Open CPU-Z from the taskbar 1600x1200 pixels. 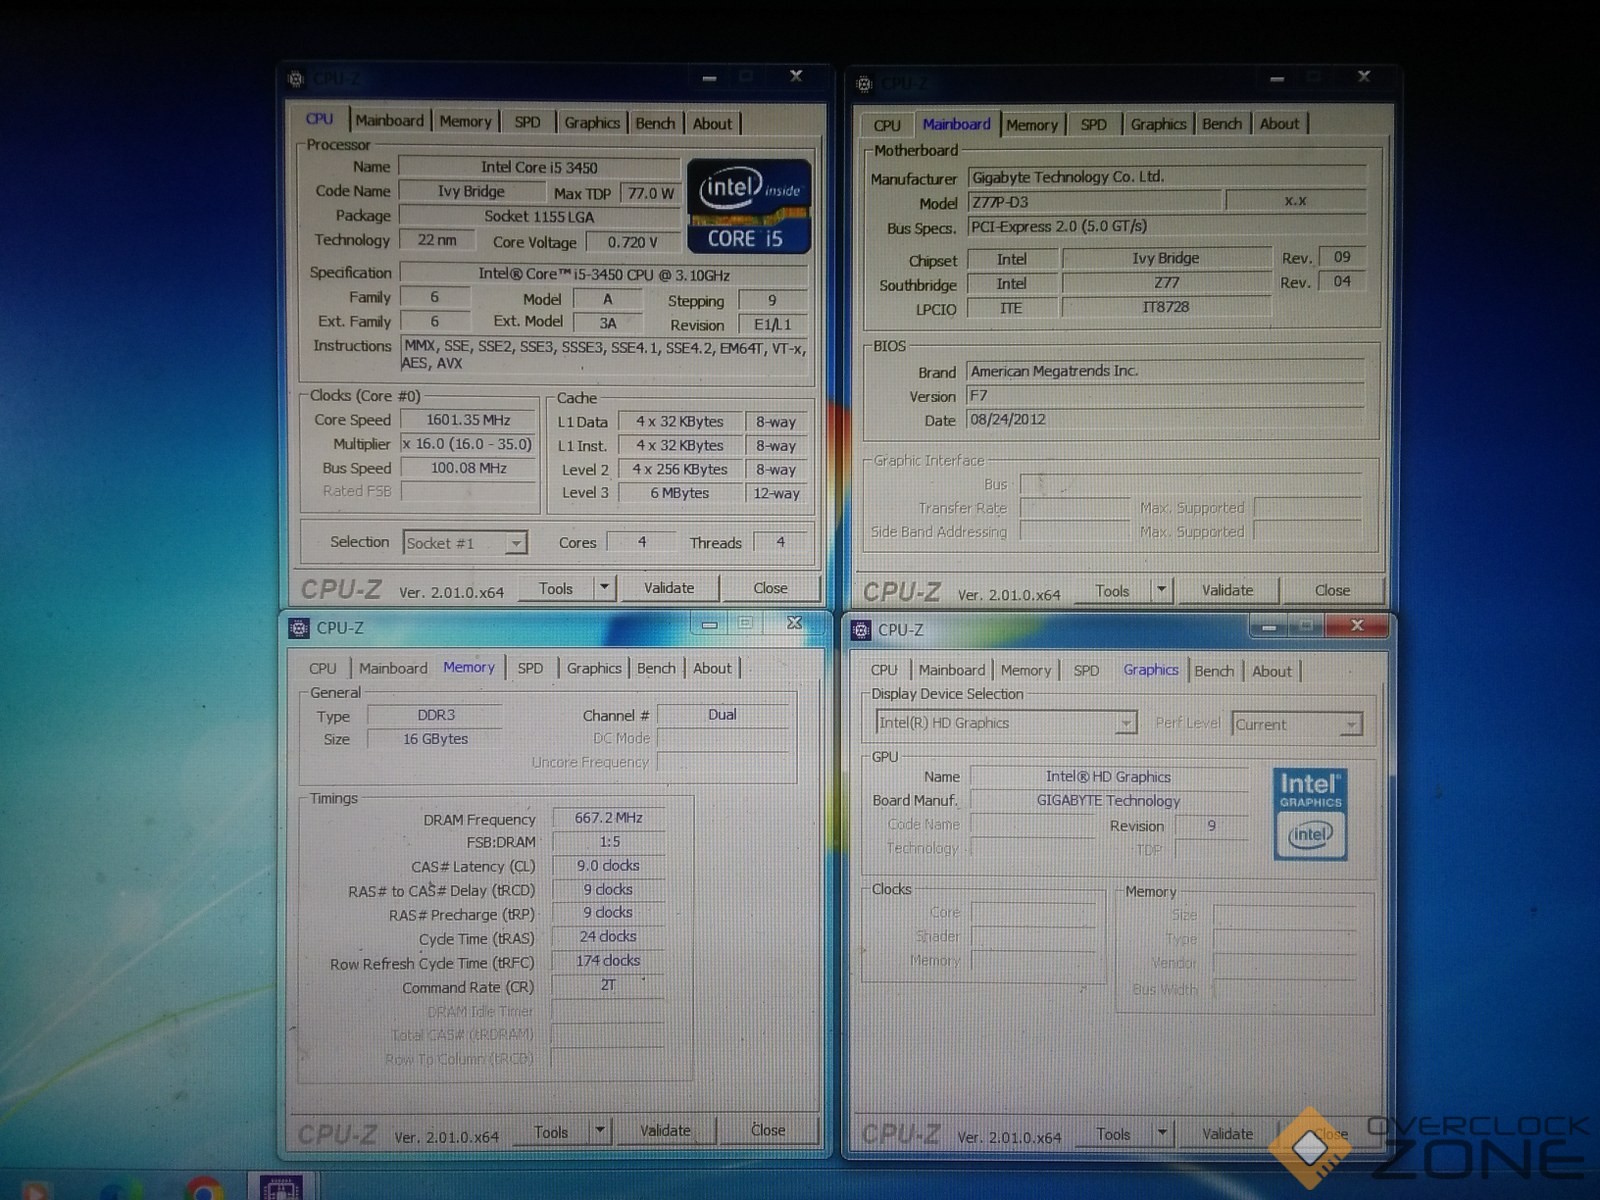point(282,1187)
